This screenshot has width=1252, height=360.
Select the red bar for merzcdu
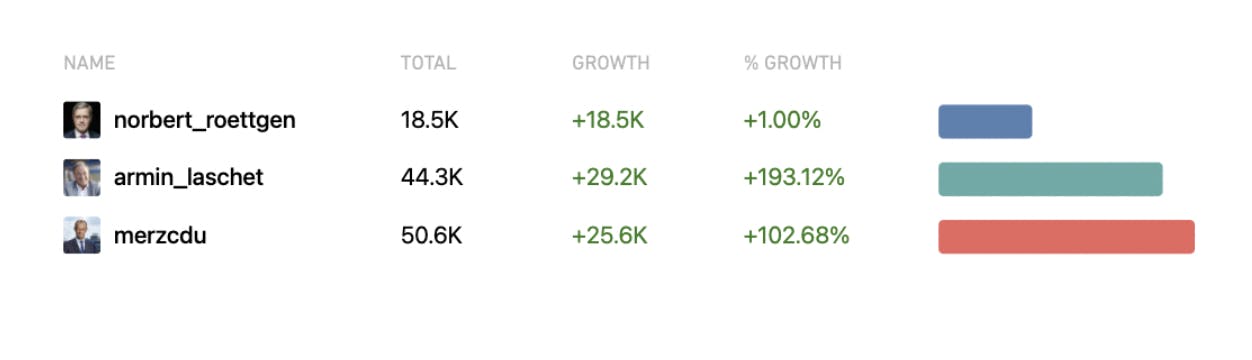[x=1066, y=237]
